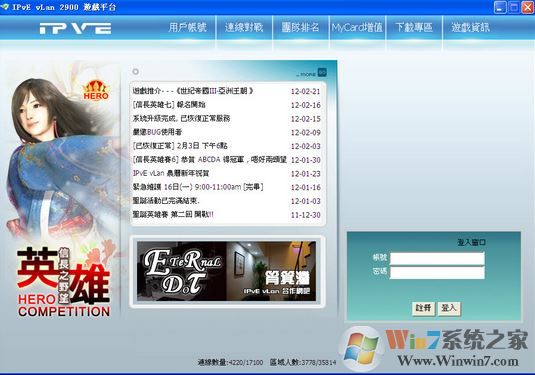Switch to the 連線對戰 tab
535x375 pixels.
[244, 27]
